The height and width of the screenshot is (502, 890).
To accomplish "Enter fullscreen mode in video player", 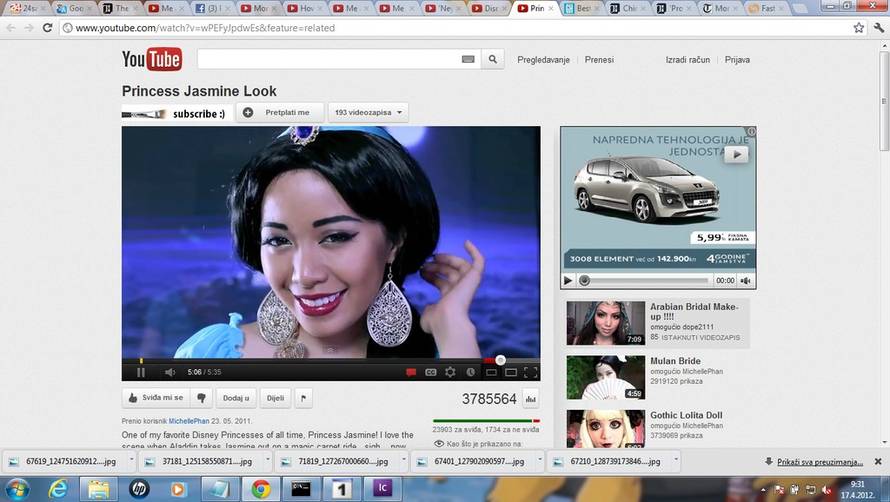I will (531, 373).
